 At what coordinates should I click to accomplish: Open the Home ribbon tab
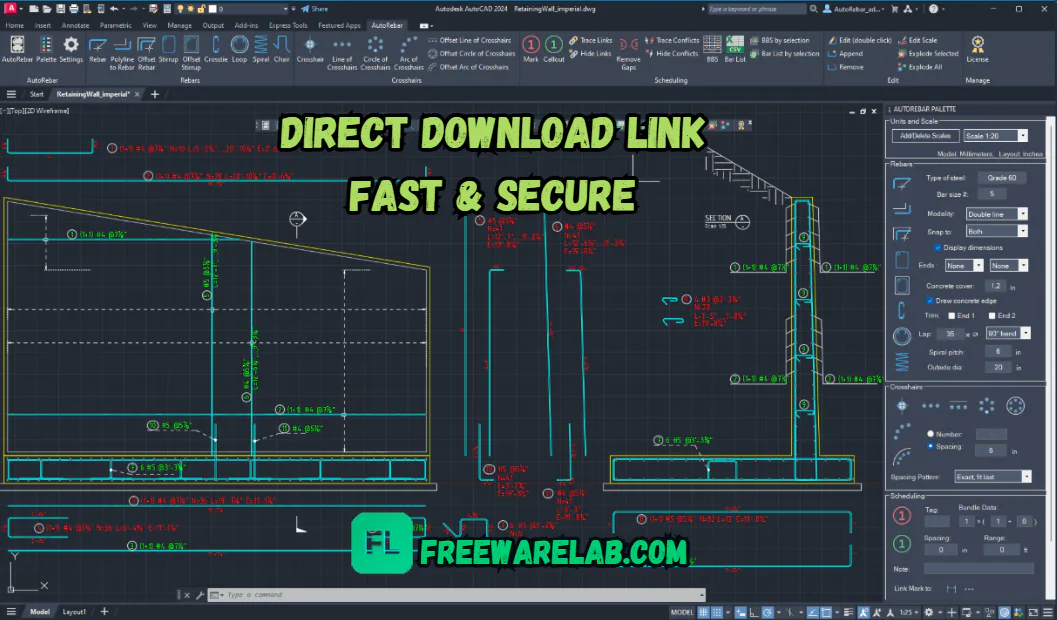(14, 26)
